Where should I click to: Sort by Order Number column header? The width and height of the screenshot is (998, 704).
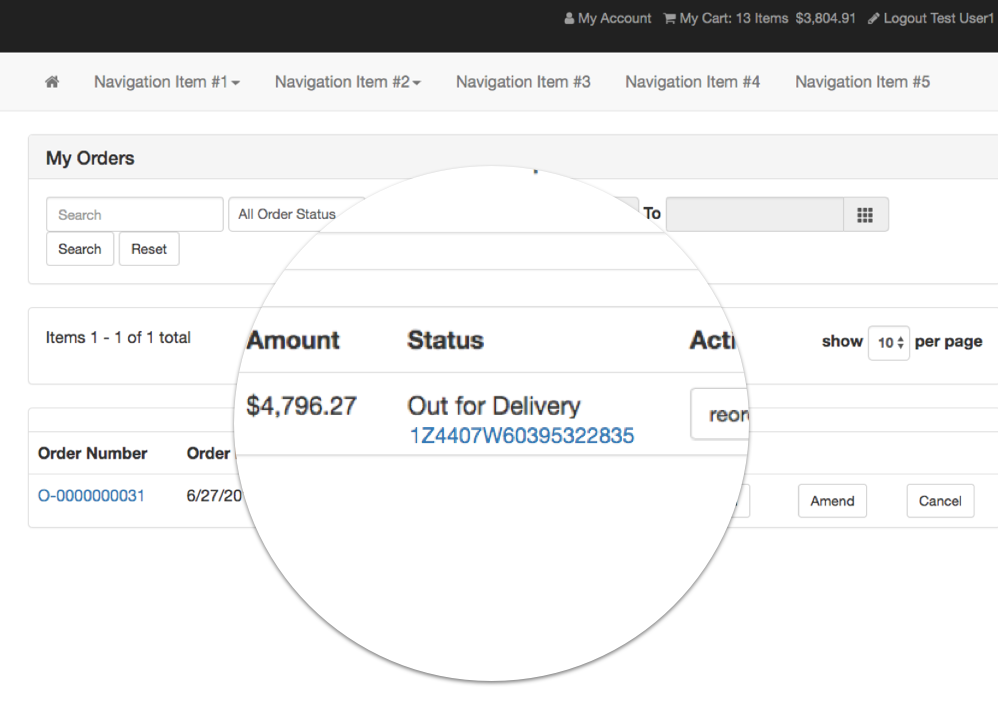coord(93,453)
